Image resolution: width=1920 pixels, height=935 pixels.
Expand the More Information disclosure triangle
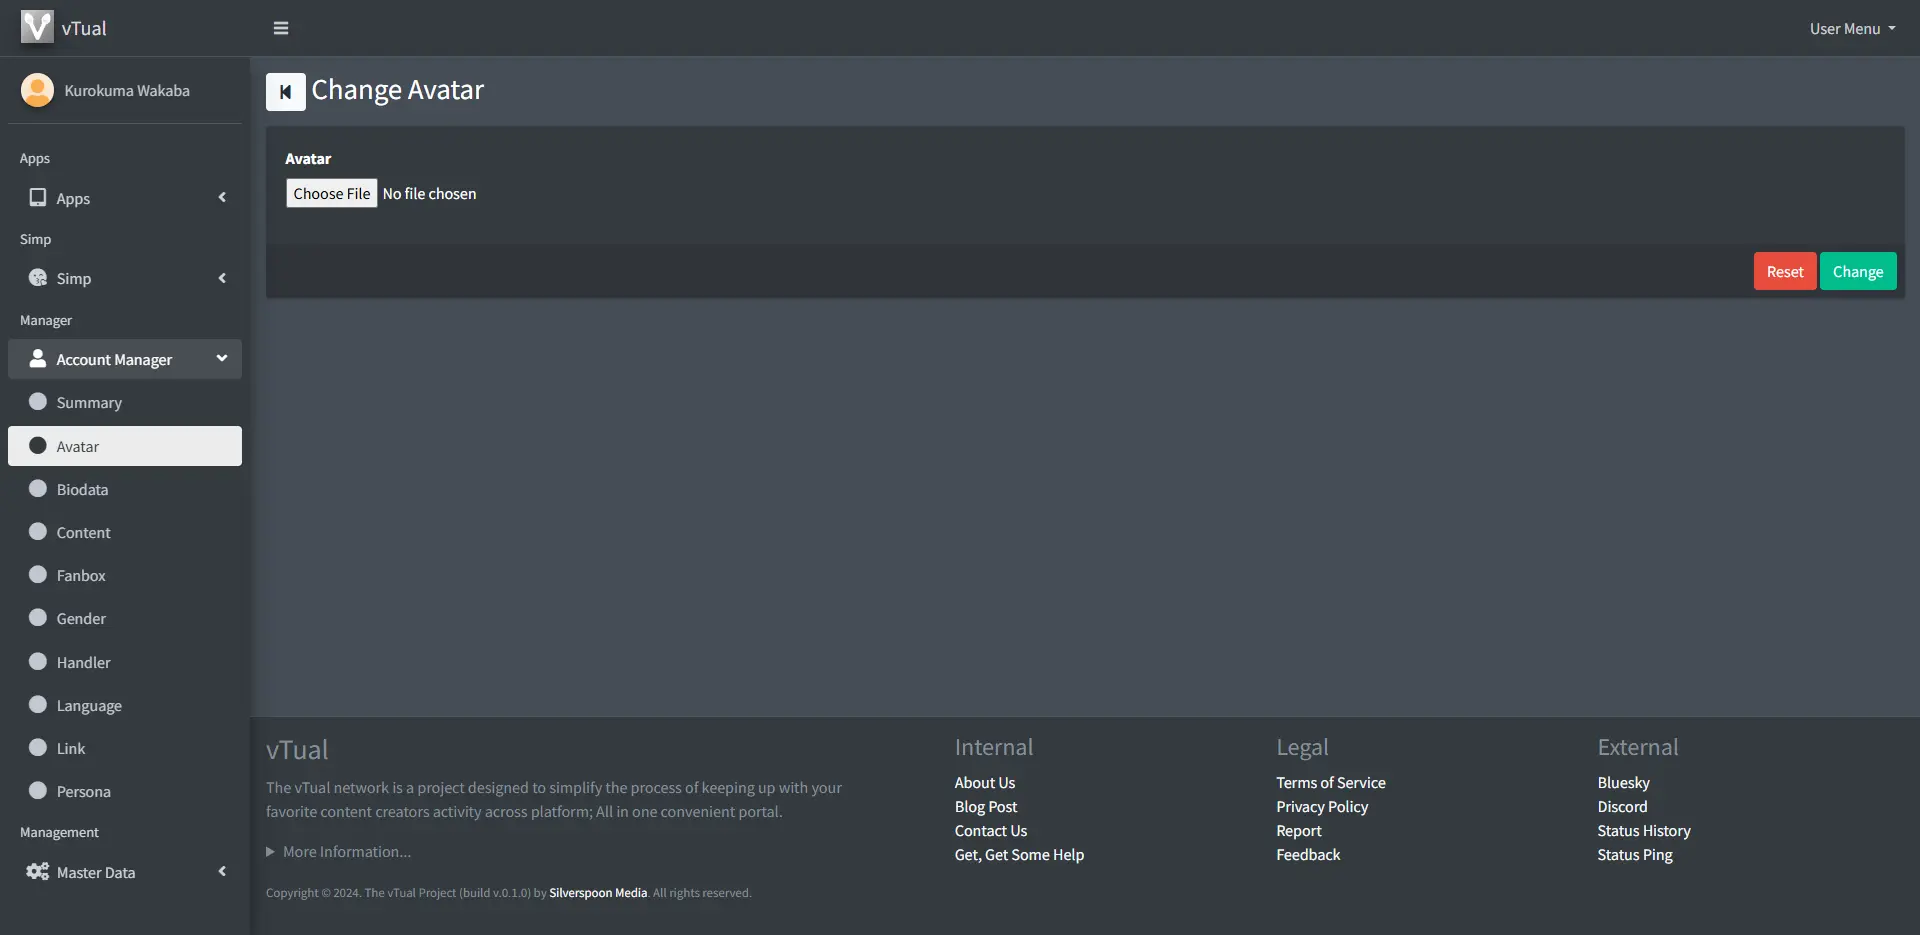(x=270, y=852)
